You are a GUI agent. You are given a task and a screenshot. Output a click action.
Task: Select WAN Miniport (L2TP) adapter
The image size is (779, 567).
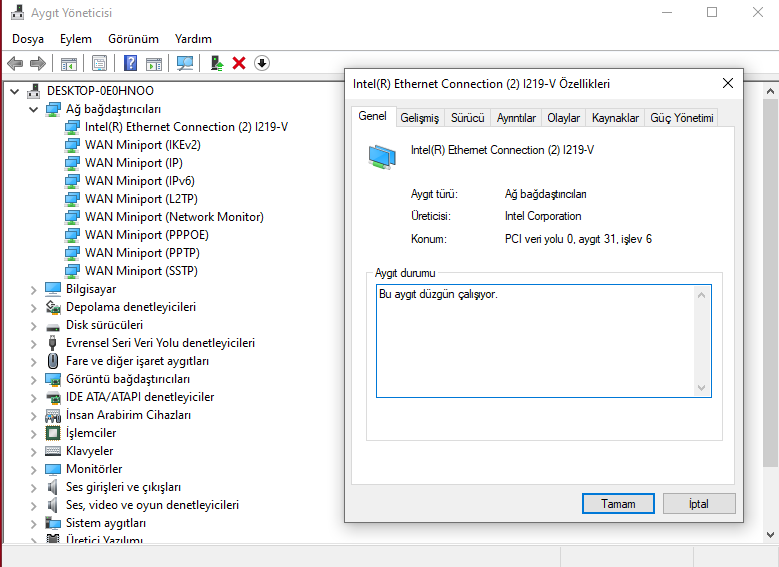tap(141, 199)
